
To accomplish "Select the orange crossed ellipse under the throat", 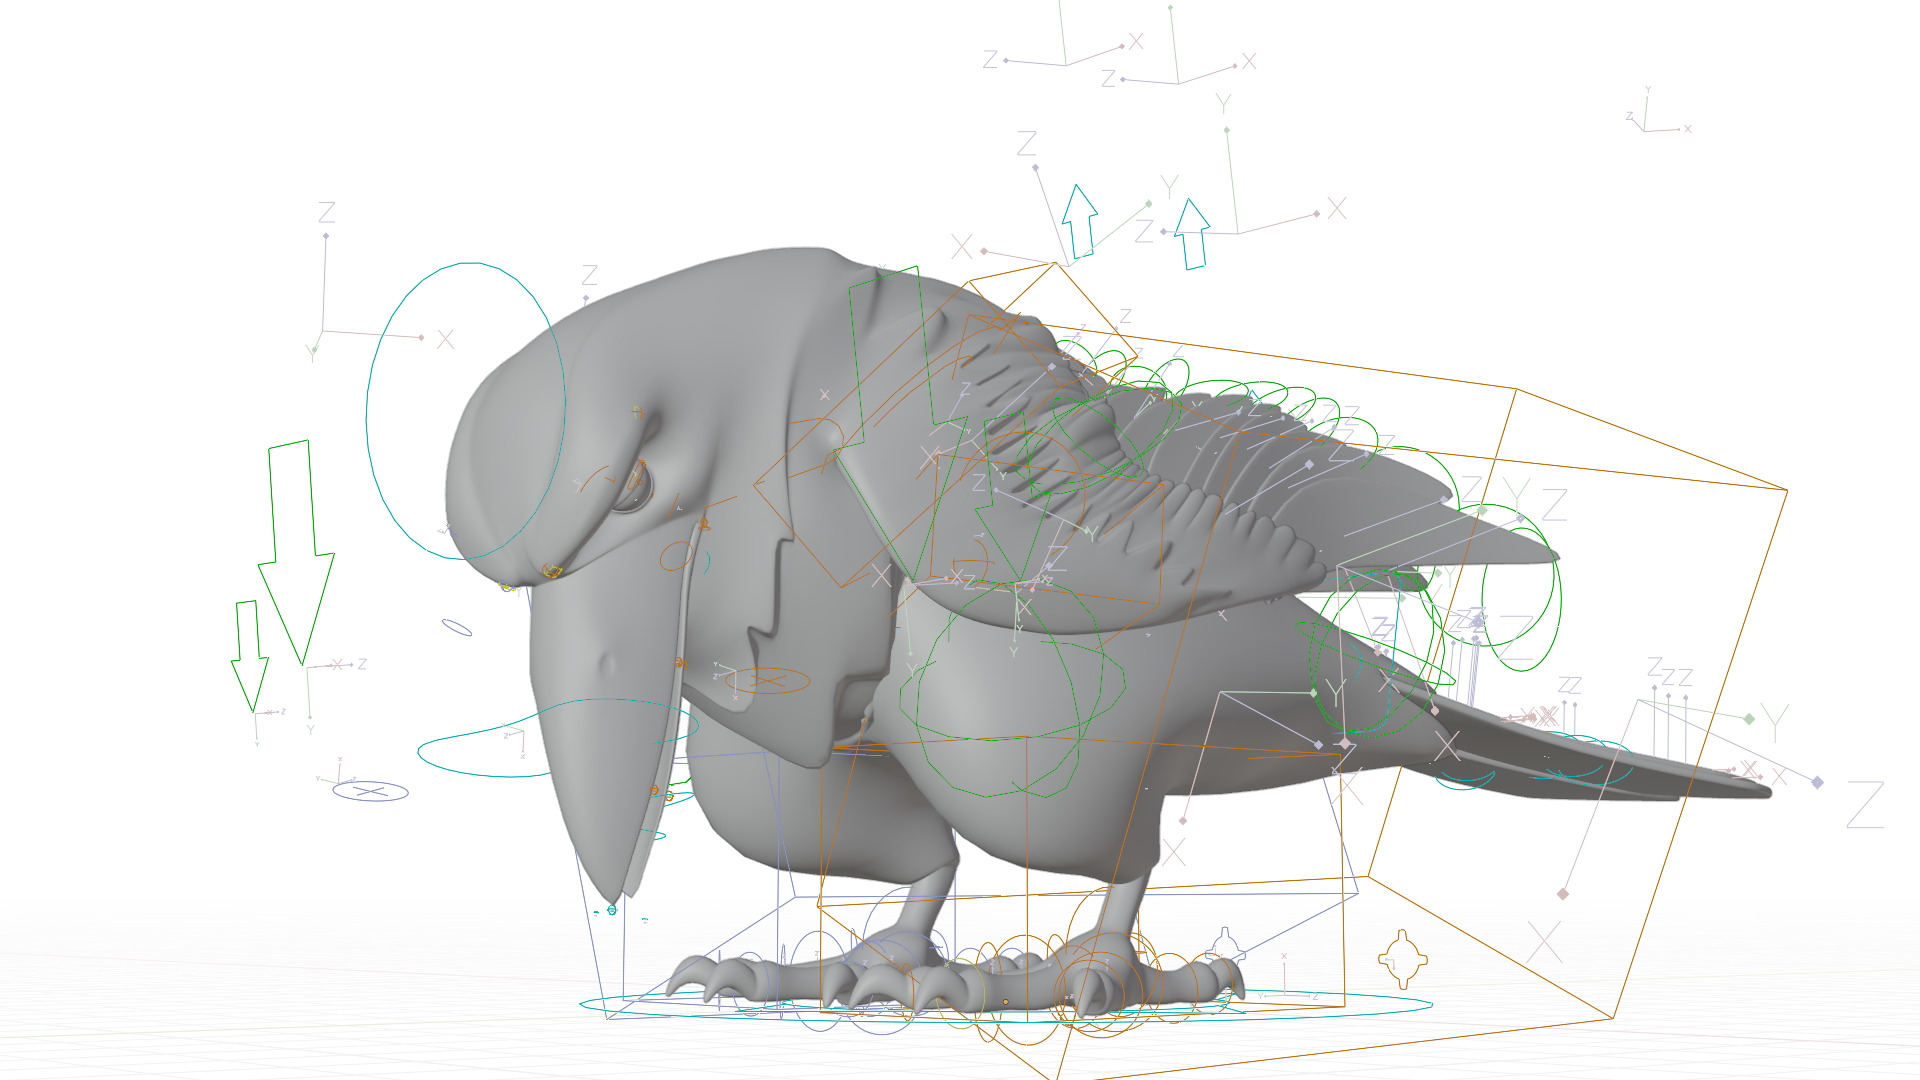I will point(768,681).
